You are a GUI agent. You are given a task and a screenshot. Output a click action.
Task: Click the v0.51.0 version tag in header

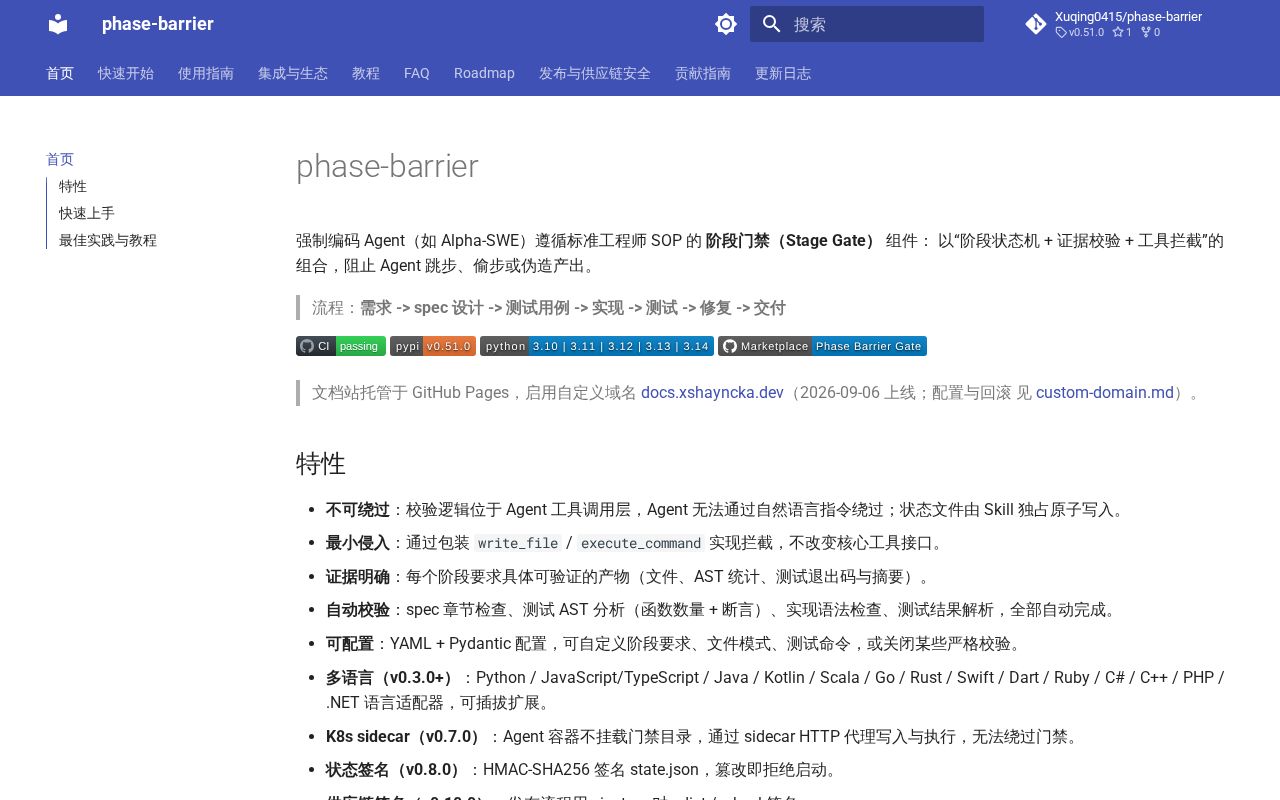click(x=1080, y=32)
